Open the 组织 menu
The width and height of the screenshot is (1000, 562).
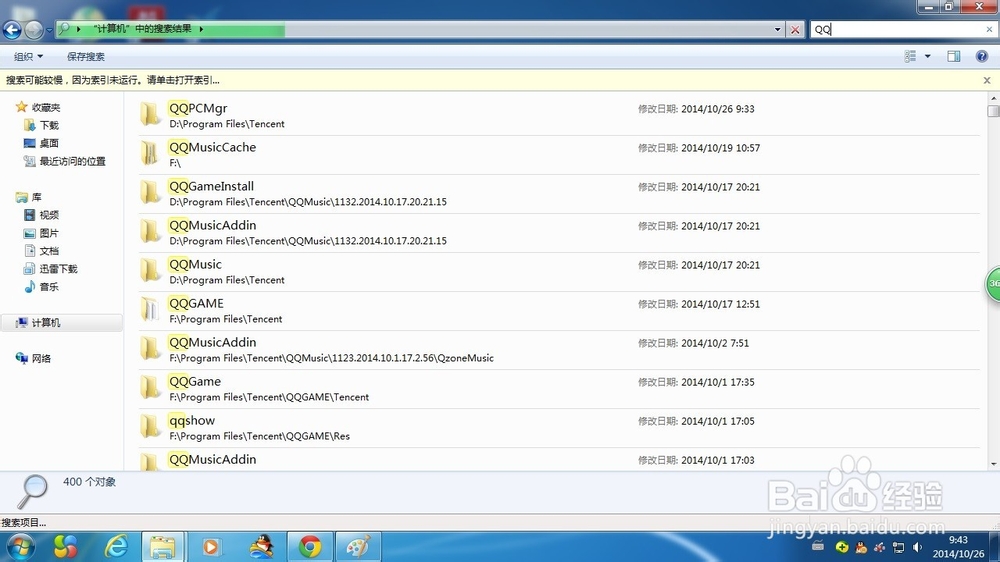click(28, 56)
